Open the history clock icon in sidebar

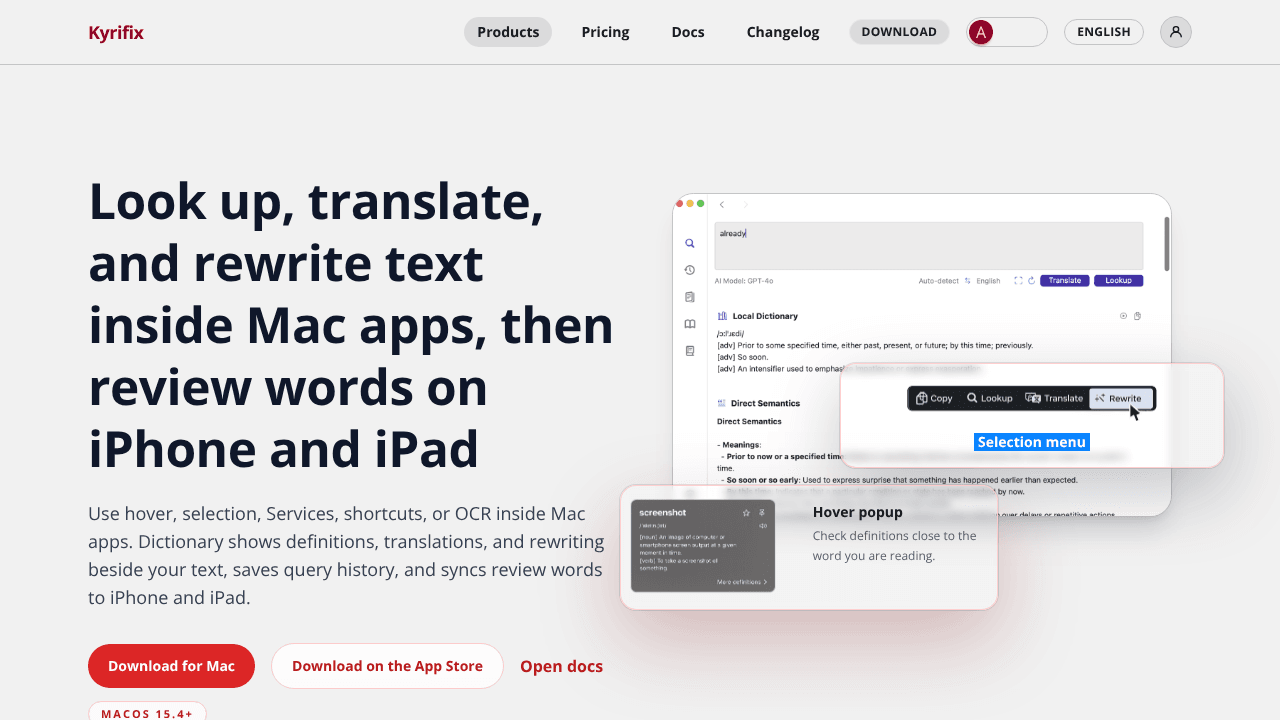(690, 270)
